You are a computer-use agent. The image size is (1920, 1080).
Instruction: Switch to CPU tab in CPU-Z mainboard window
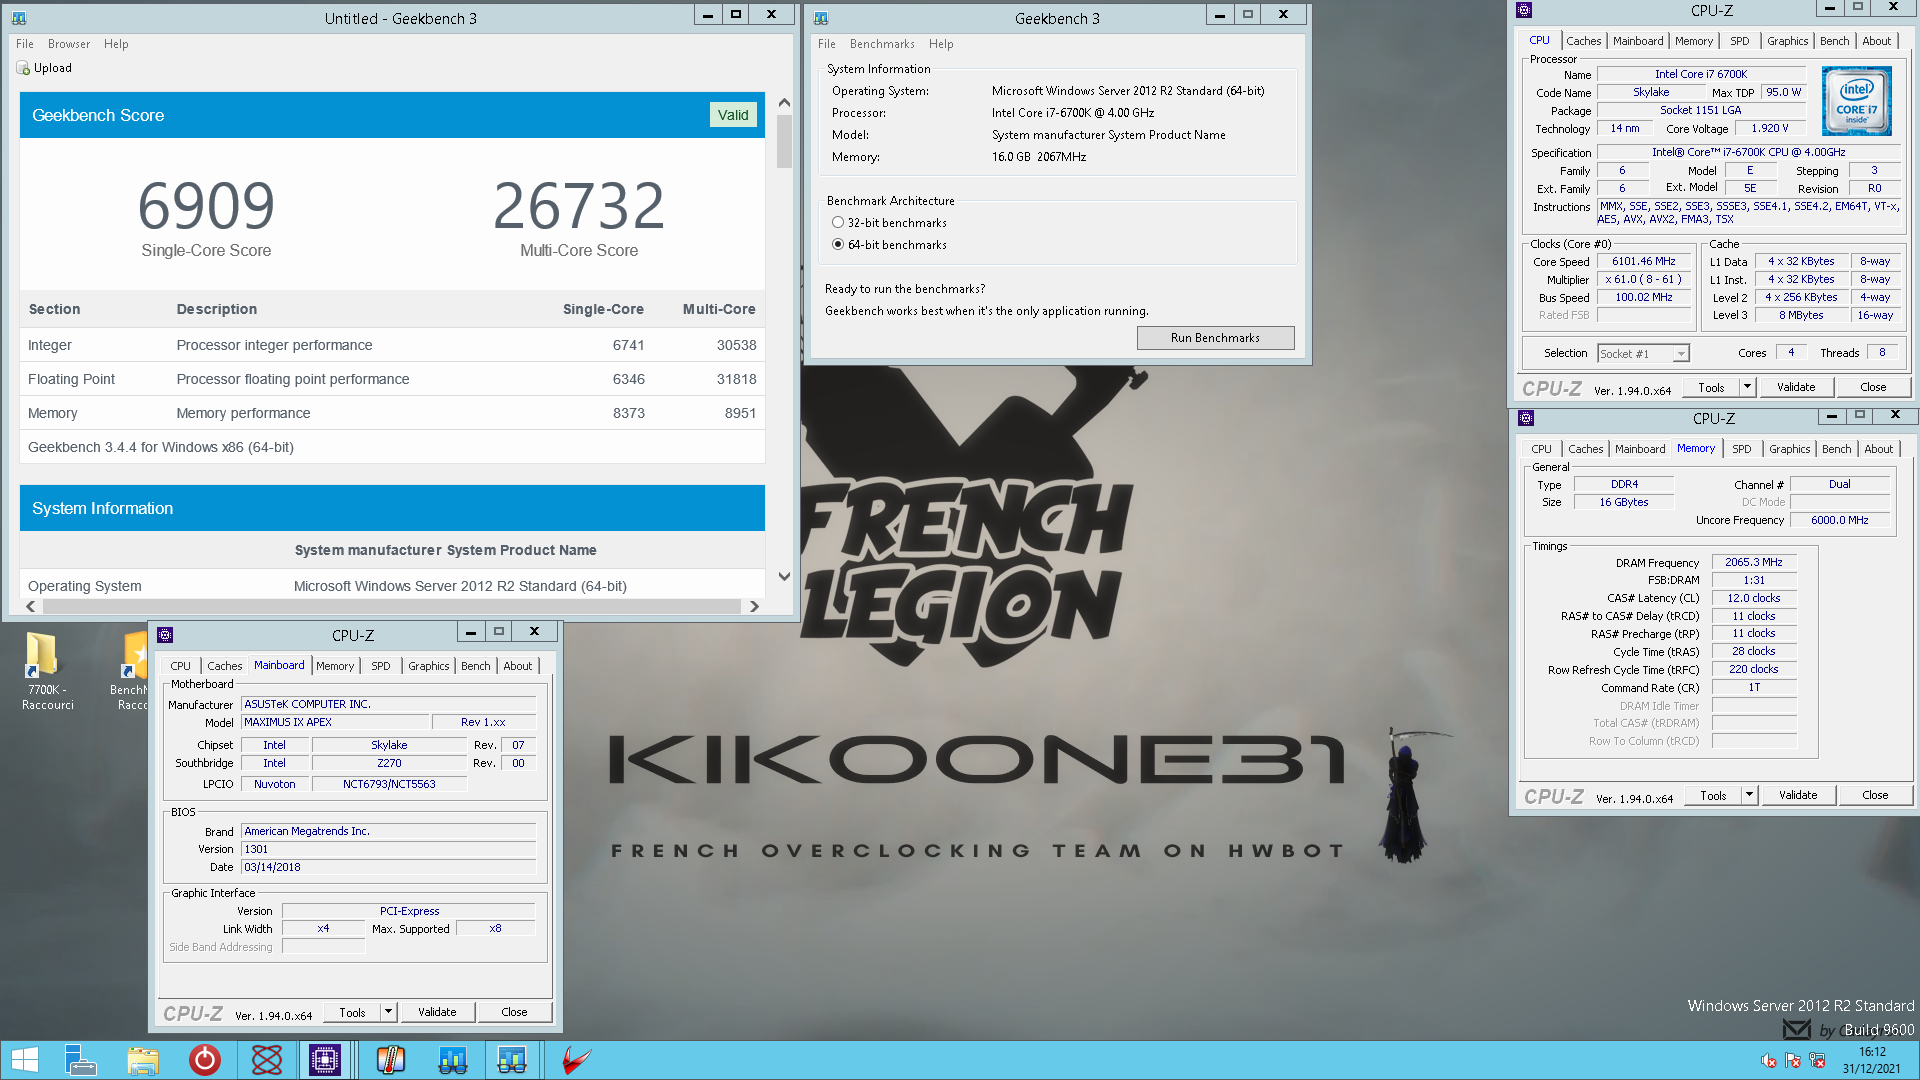(180, 666)
